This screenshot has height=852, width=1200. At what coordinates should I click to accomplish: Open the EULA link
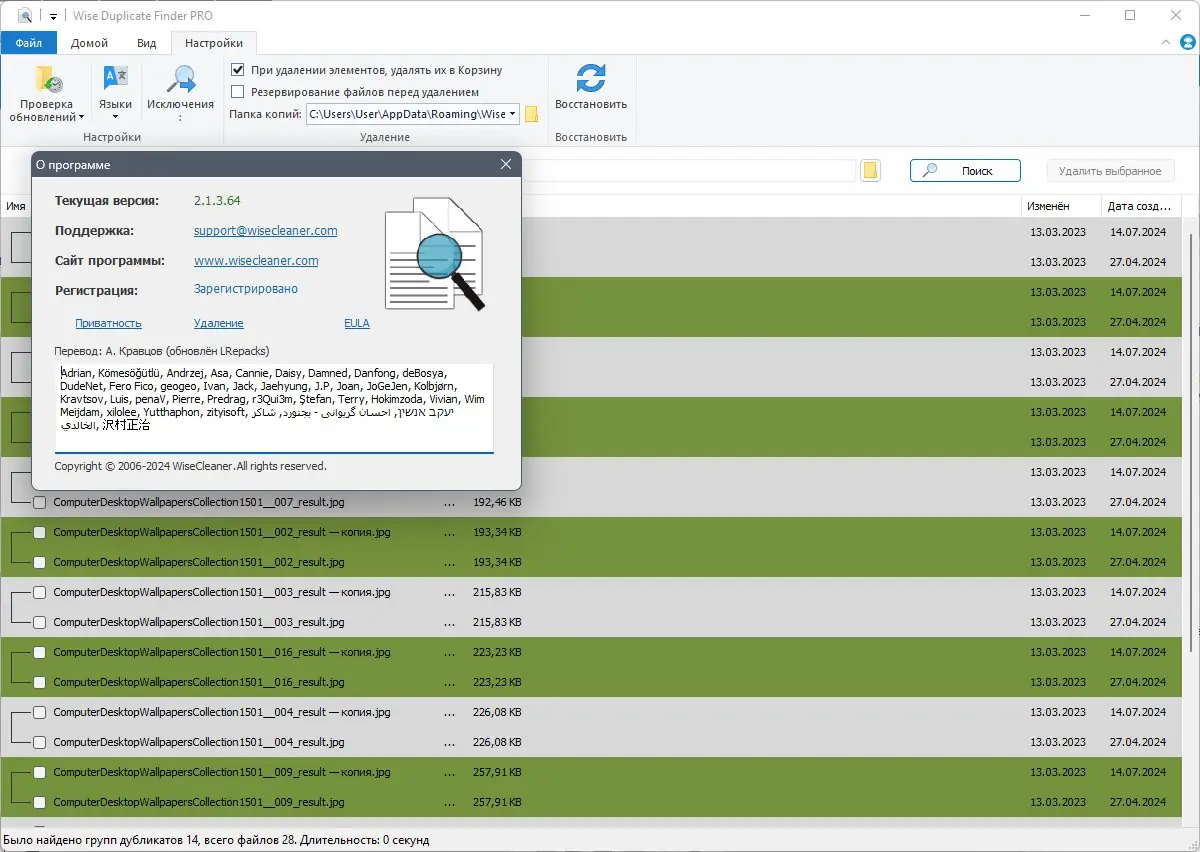coord(357,323)
